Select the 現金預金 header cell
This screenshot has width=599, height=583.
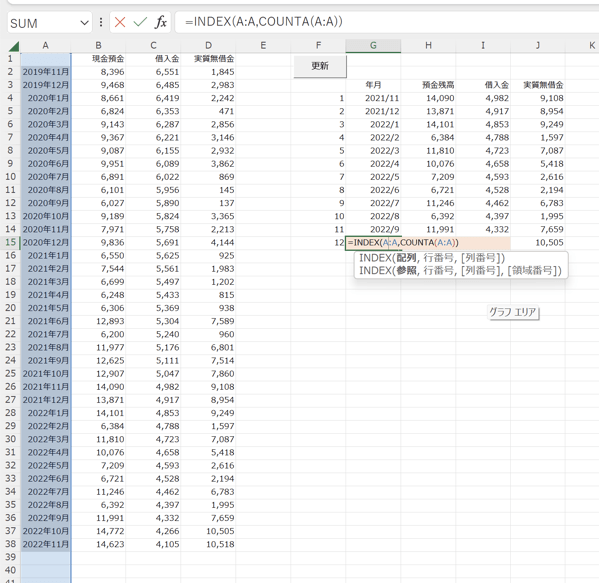pos(99,59)
